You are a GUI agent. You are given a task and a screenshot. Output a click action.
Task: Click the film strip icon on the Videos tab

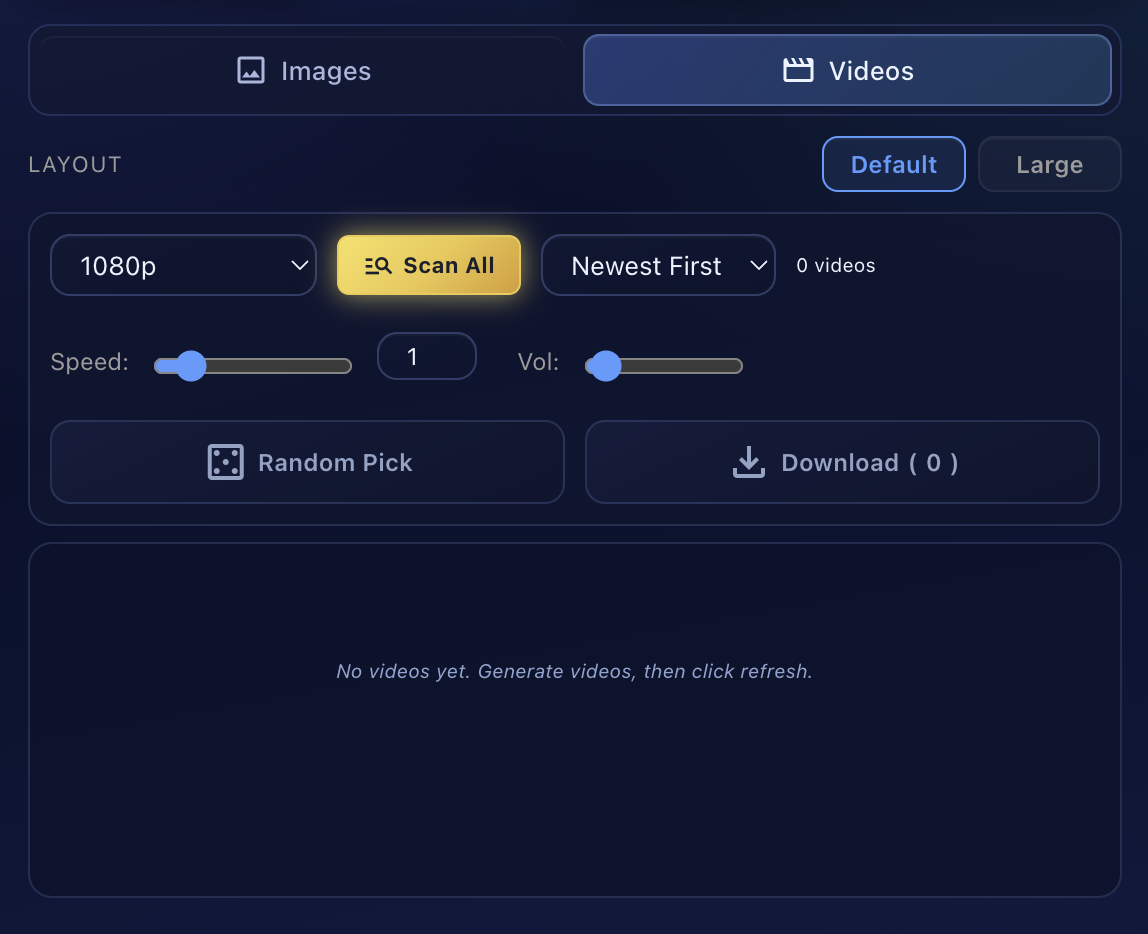(797, 70)
